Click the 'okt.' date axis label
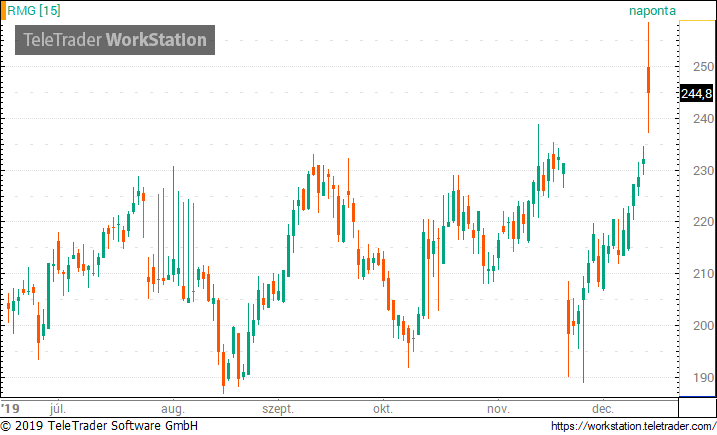 (383, 408)
